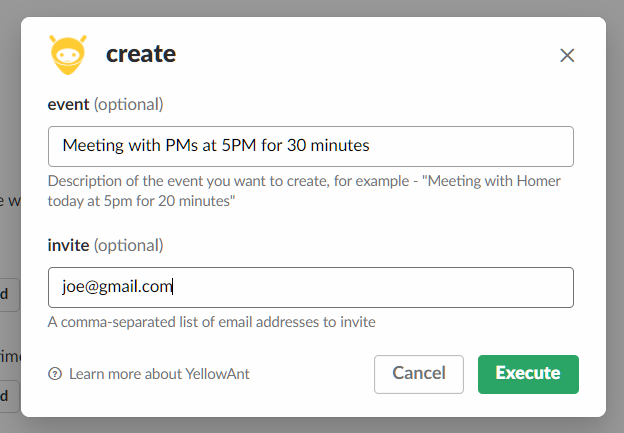This screenshot has height=433, width=624.
Task: Click the upper partially hidden button behind the dialog
Action: (9, 294)
